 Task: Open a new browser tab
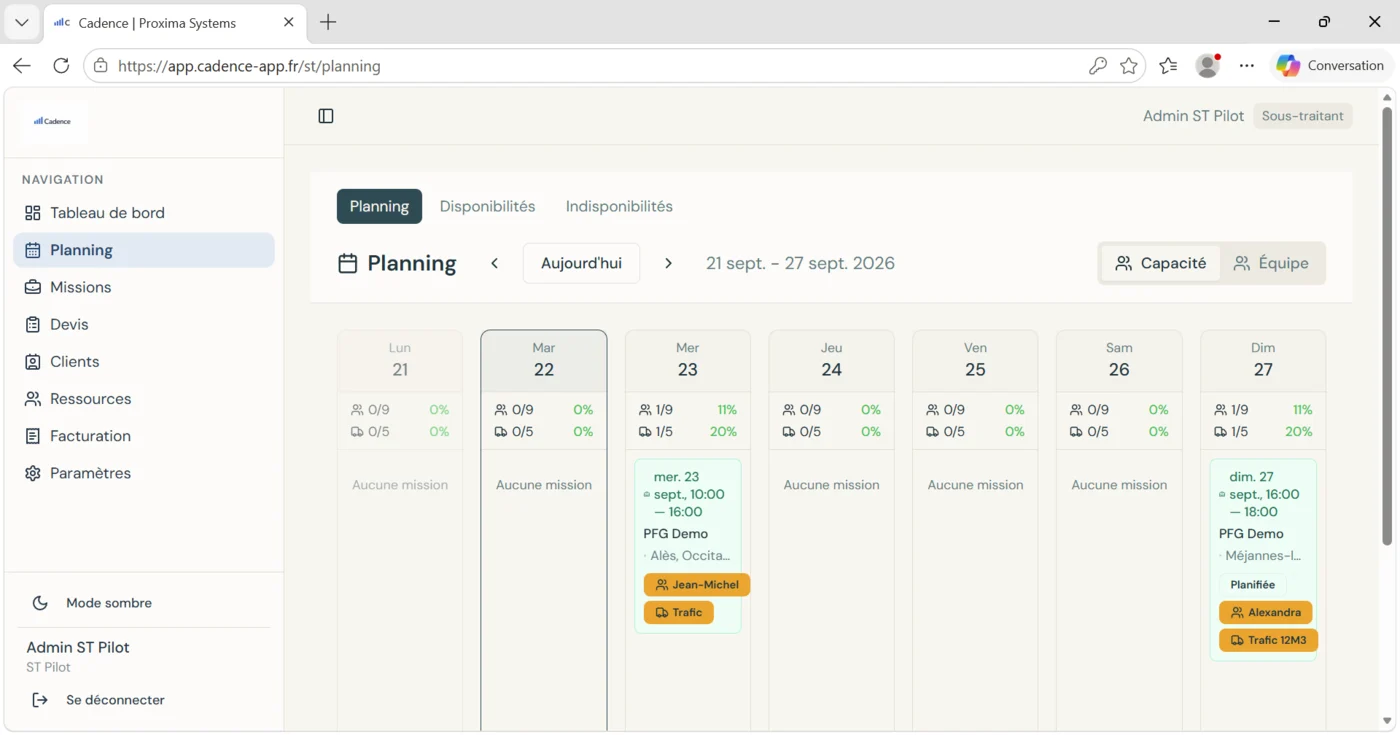coord(328,22)
